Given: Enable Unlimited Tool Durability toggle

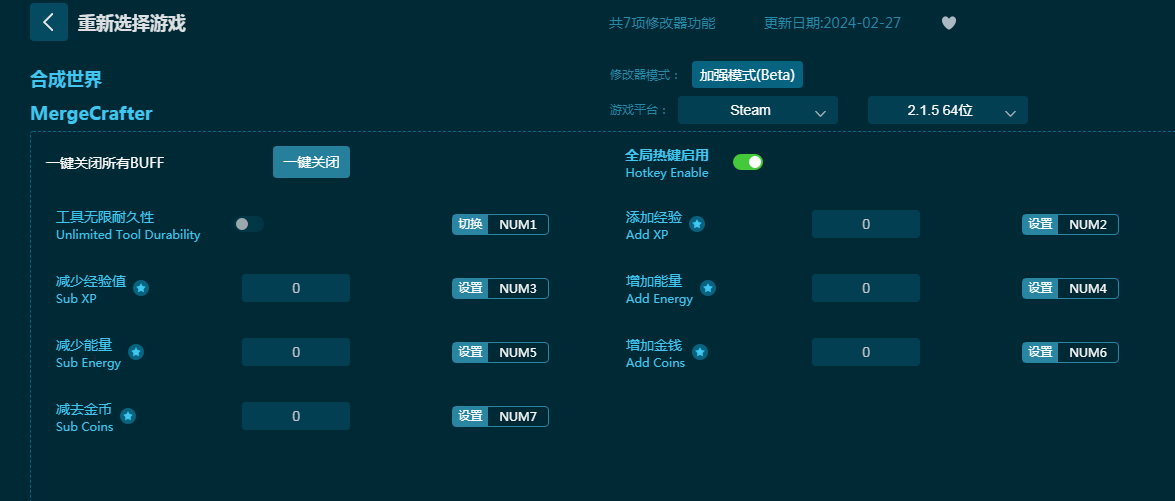Looking at the screenshot, I should click(249, 224).
